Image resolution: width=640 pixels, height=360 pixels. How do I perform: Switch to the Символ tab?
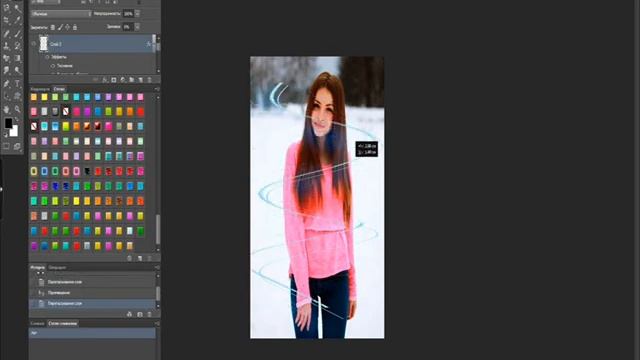pos(37,323)
